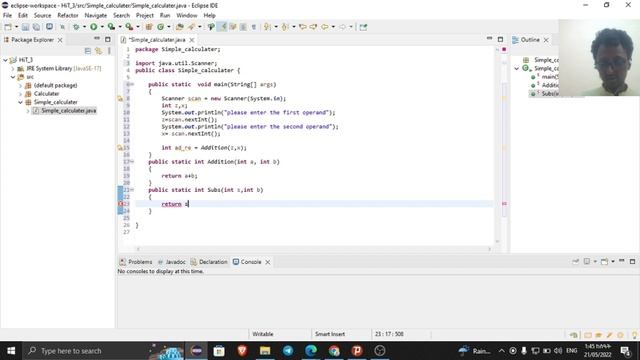Close the Package Explorer view
The image size is (640, 360).
pos(60,40)
